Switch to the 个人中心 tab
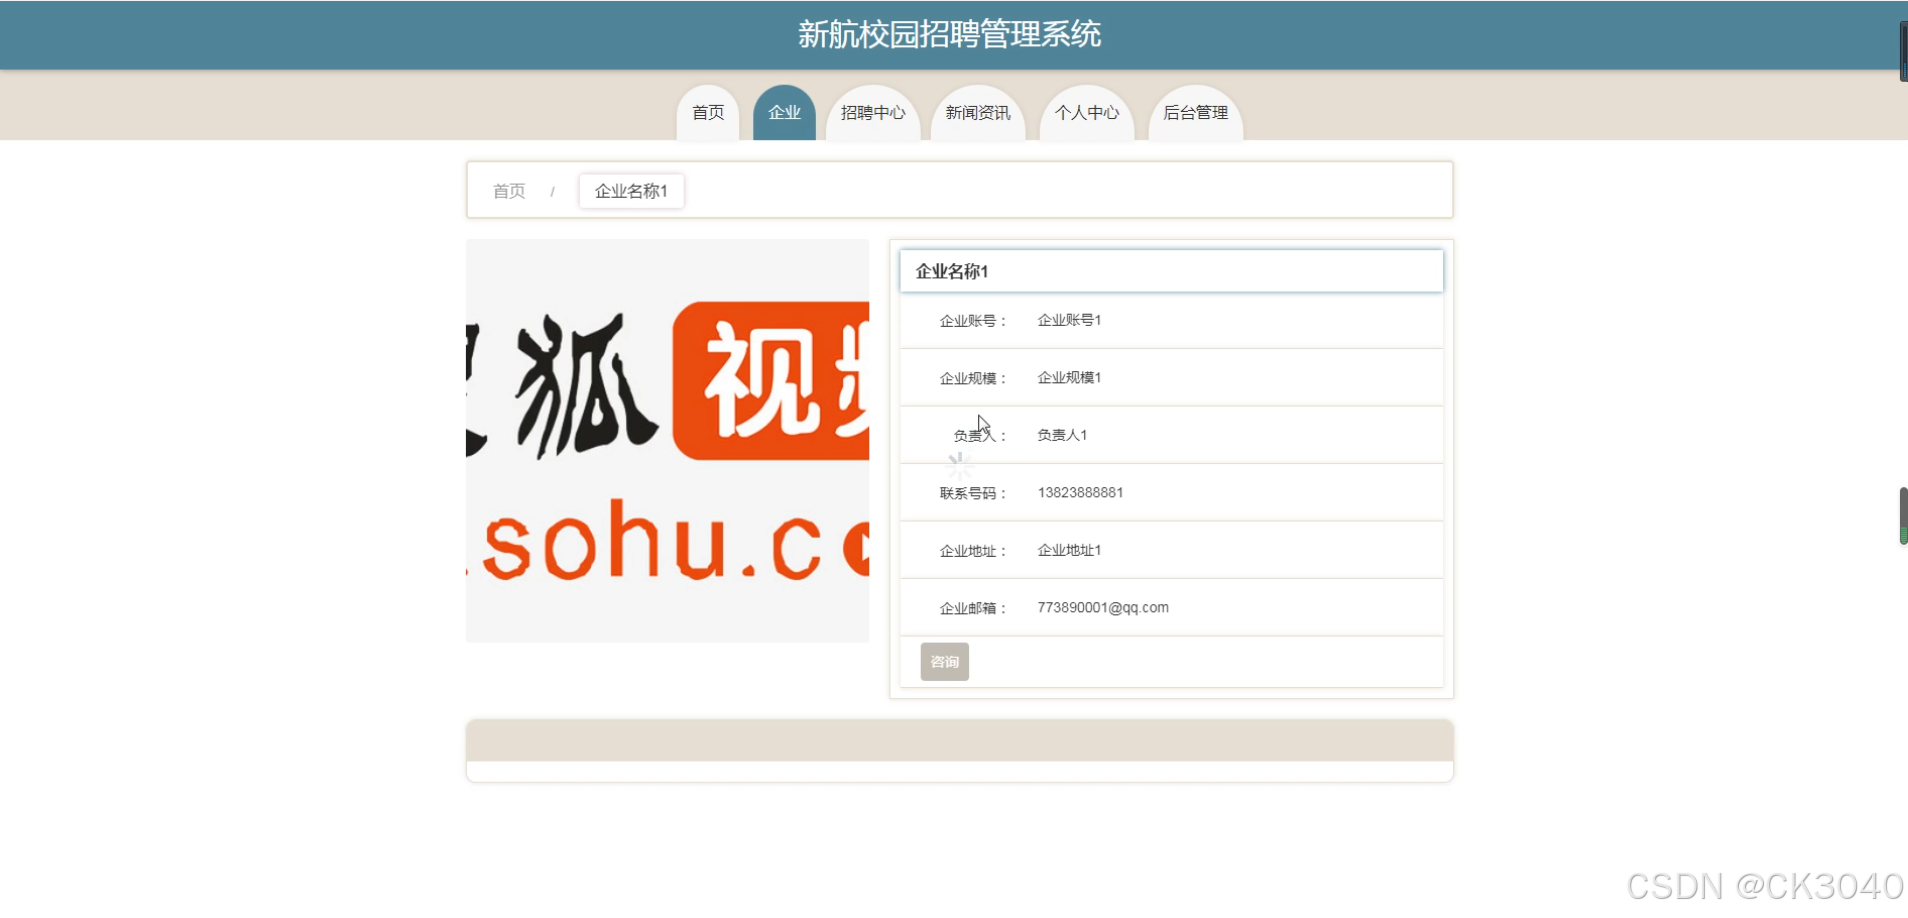The image size is (1908, 918). coord(1087,113)
